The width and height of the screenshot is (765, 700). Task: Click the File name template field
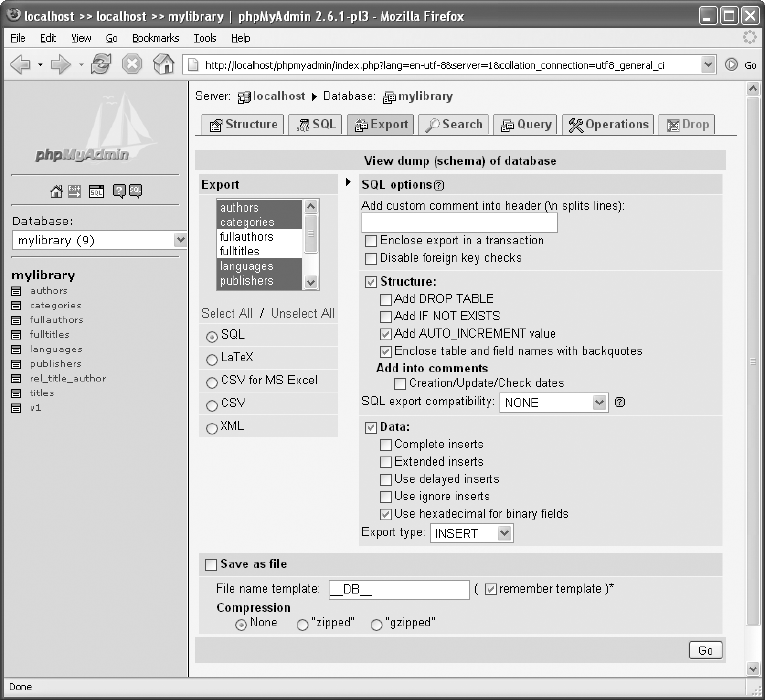pyautogui.click(x=399, y=590)
